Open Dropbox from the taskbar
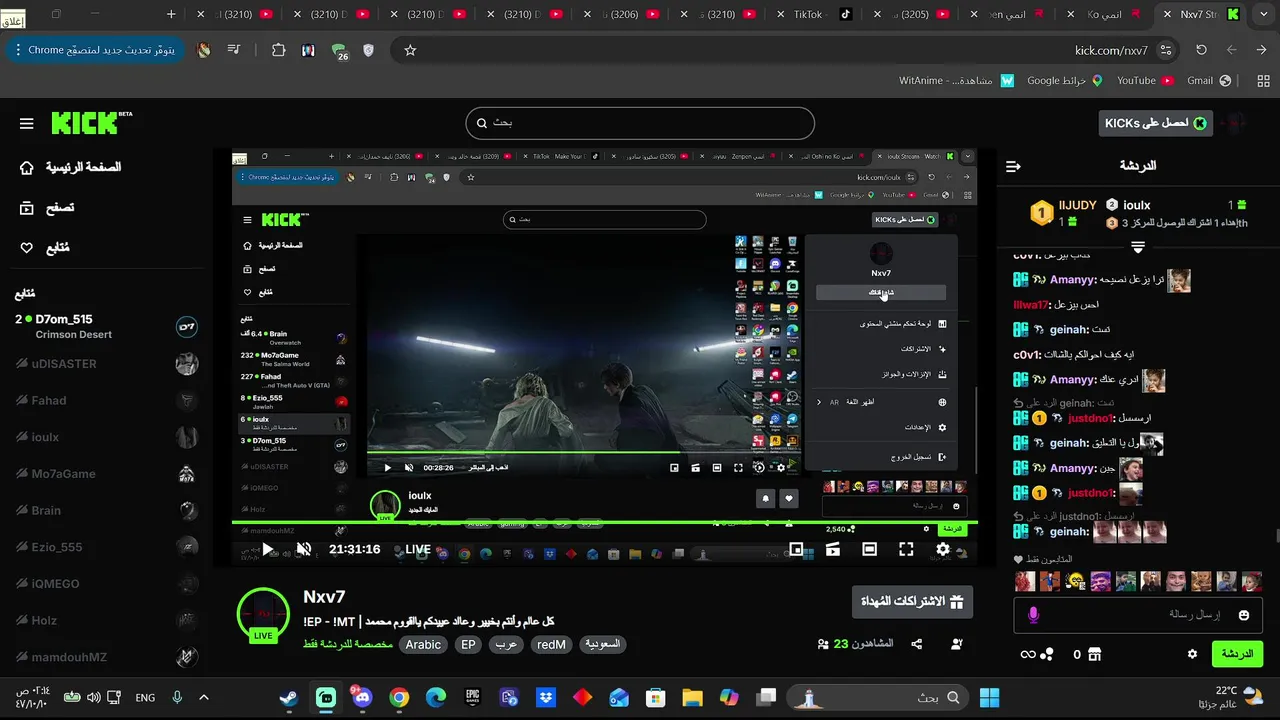 546,698
